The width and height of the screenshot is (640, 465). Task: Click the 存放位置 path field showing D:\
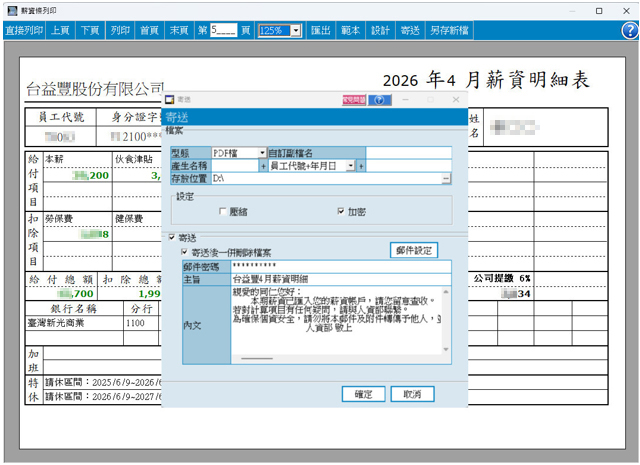[327, 178]
